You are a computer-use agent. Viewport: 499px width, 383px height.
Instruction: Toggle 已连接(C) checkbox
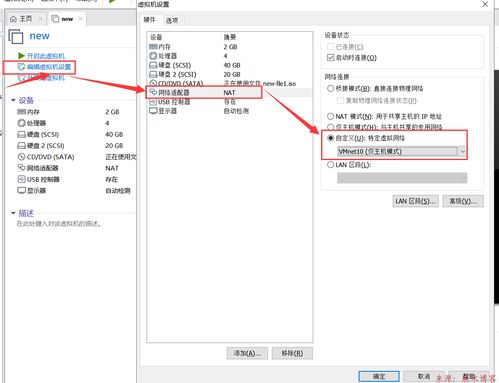tap(330, 47)
